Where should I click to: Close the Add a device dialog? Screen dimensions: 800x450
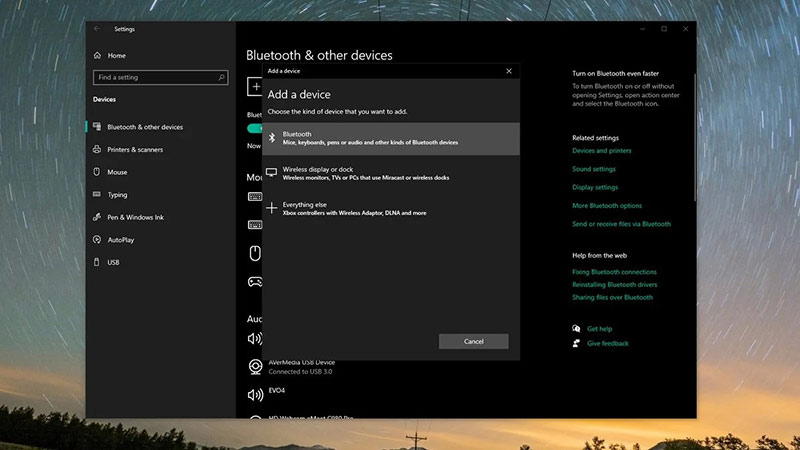[x=509, y=71]
